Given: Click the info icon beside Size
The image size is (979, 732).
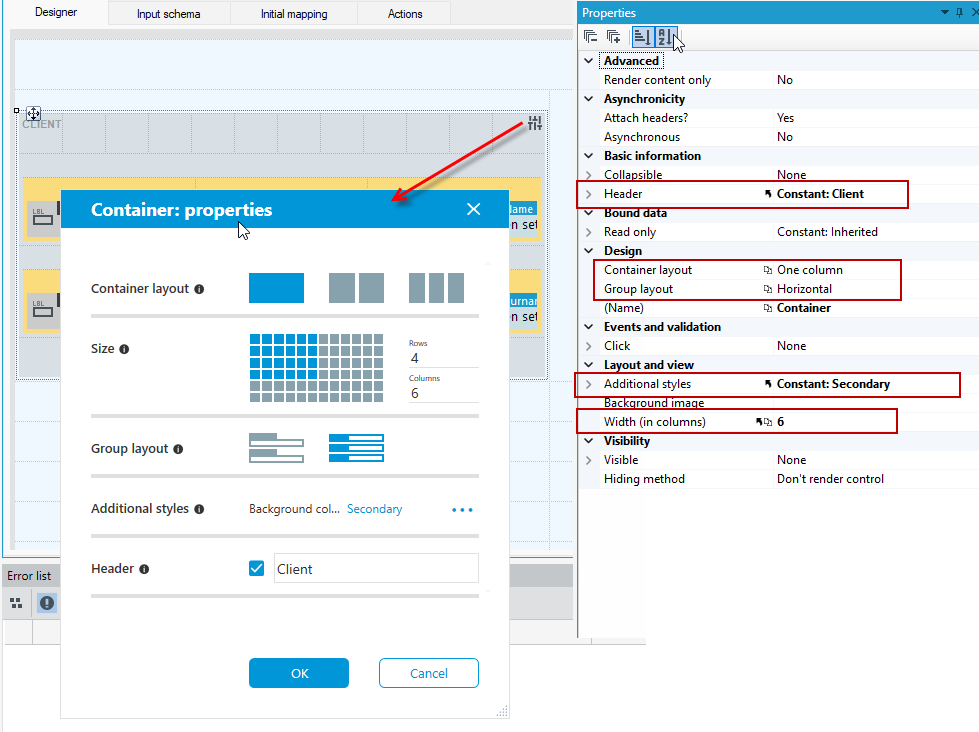Looking at the screenshot, I should [x=124, y=349].
